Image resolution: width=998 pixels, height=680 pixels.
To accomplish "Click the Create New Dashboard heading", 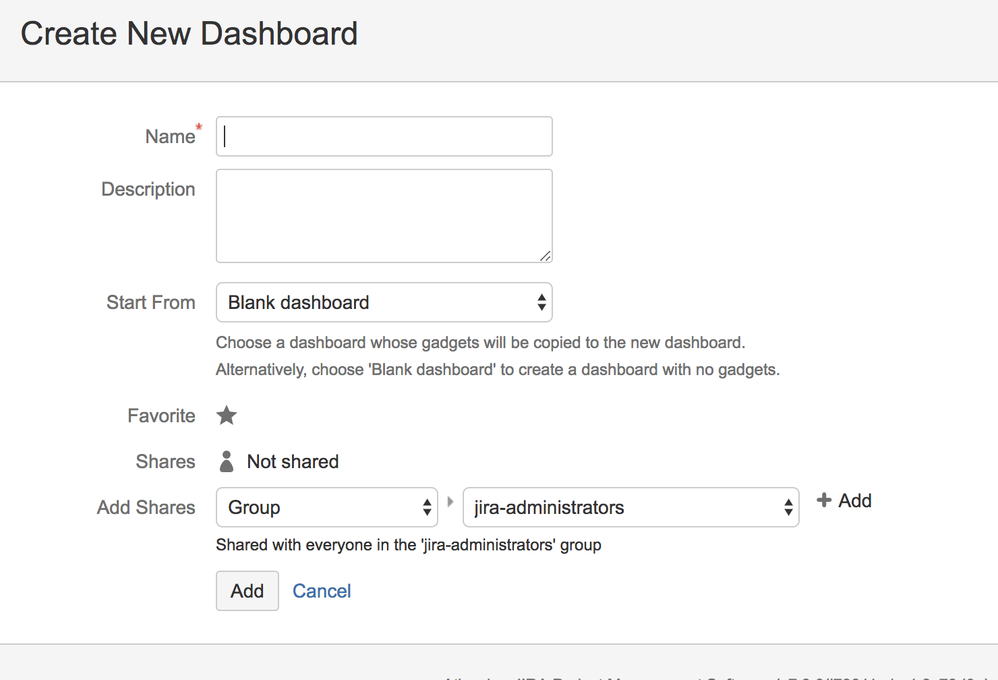I will pyautogui.click(x=189, y=33).
